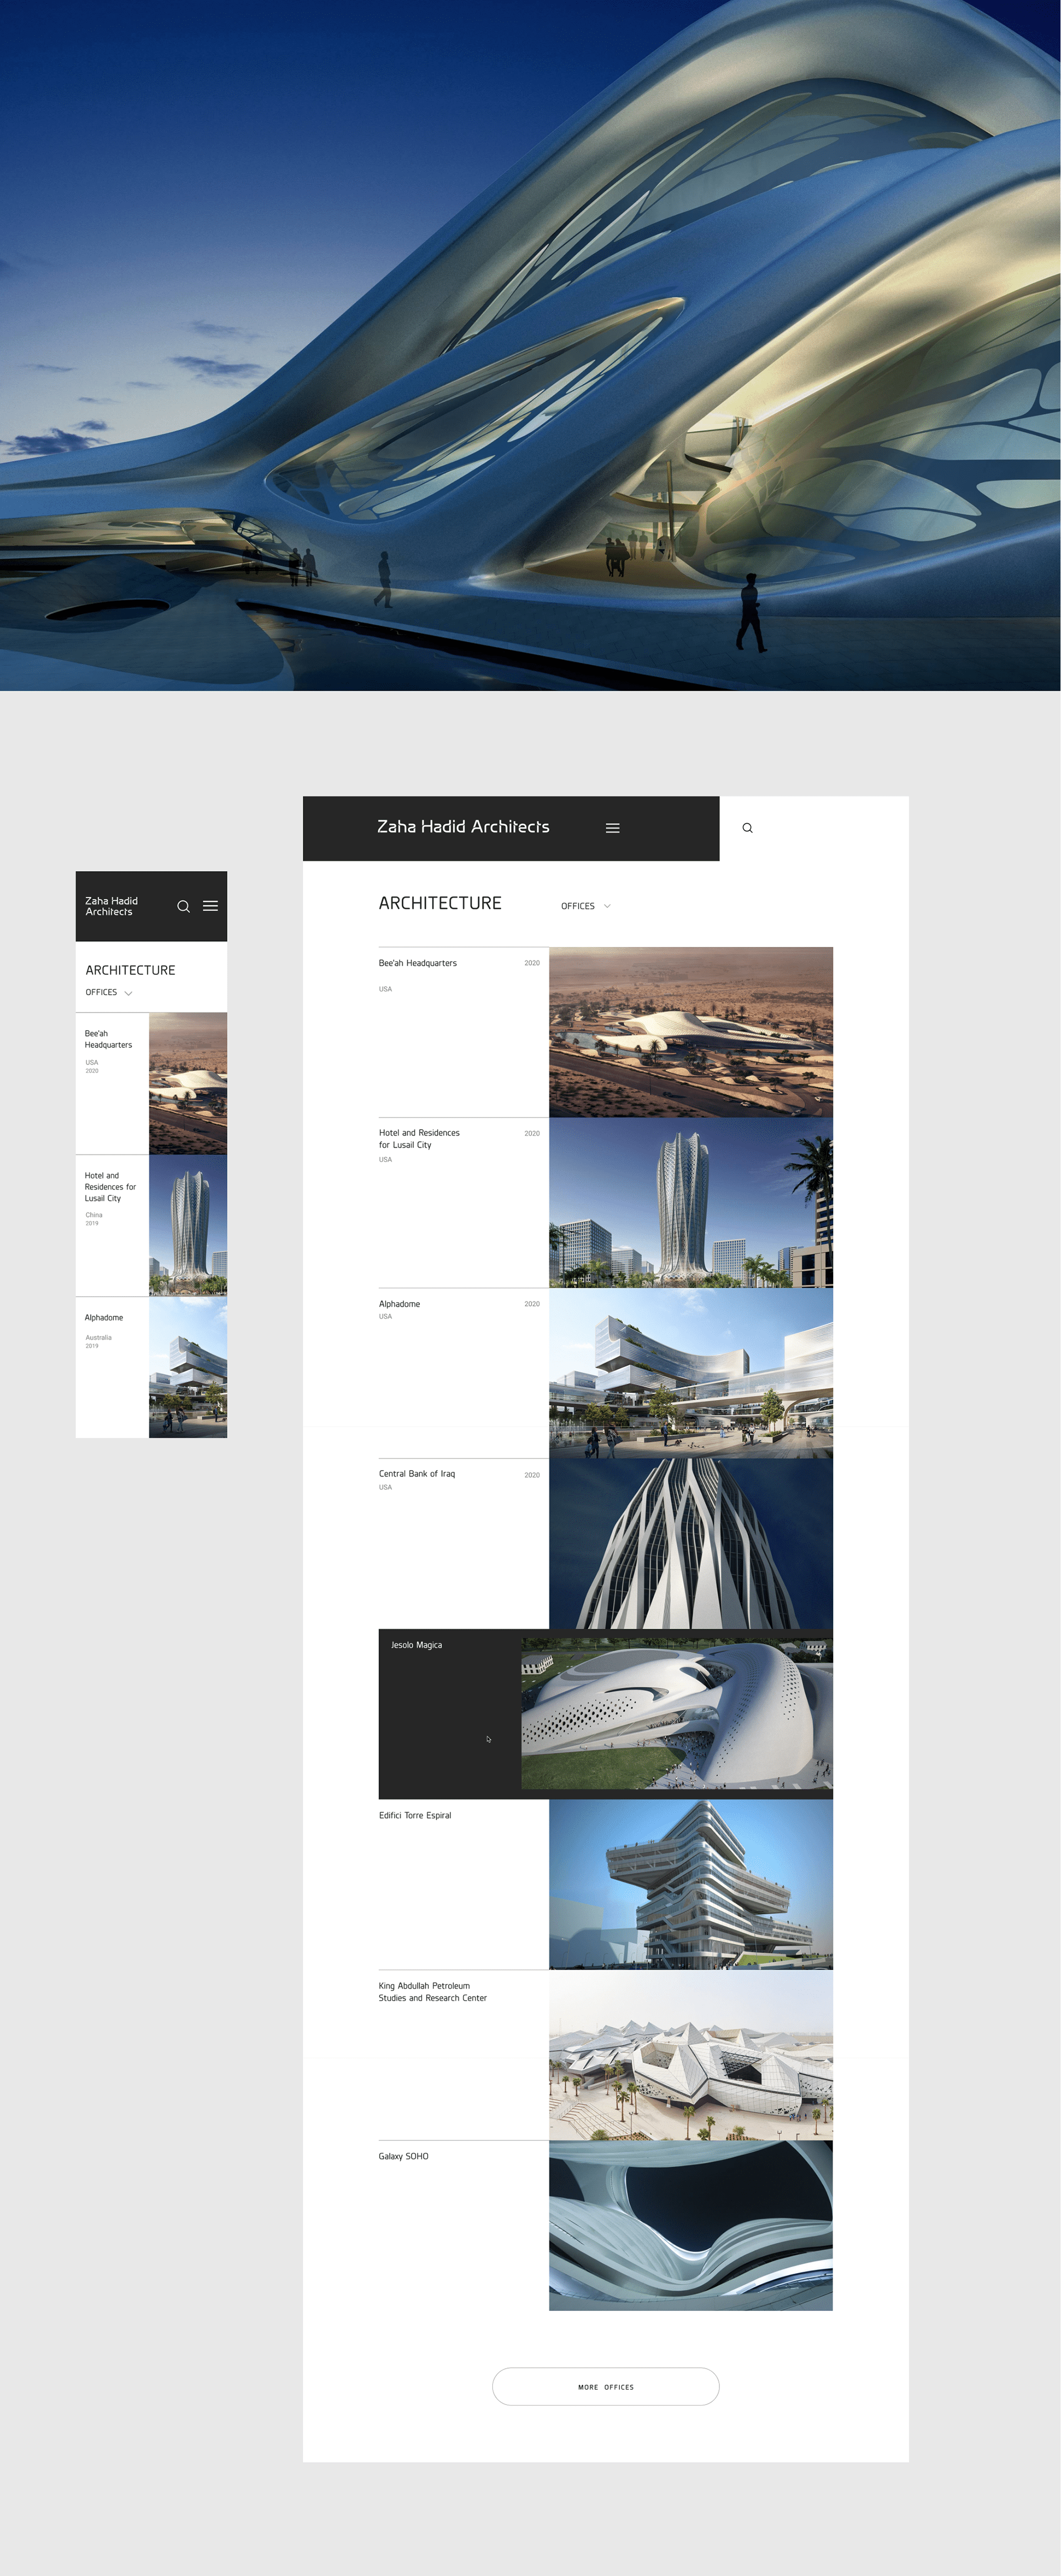Image resolution: width=1061 pixels, height=2576 pixels.
Task: Expand the mobile OFFICES chevron
Action: pyautogui.click(x=128, y=993)
